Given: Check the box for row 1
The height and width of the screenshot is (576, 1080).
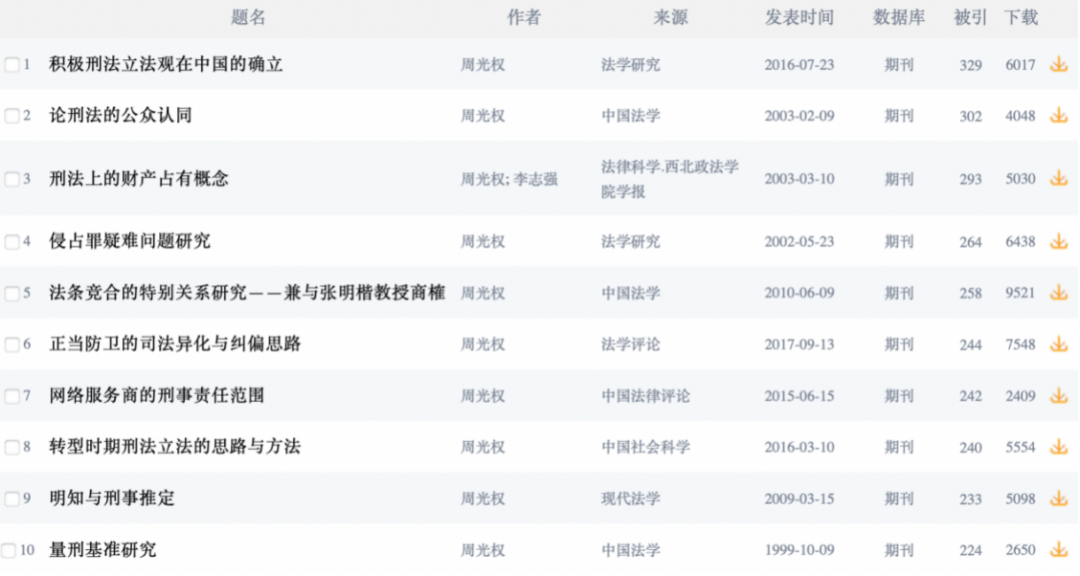Looking at the screenshot, I should (x=12, y=65).
